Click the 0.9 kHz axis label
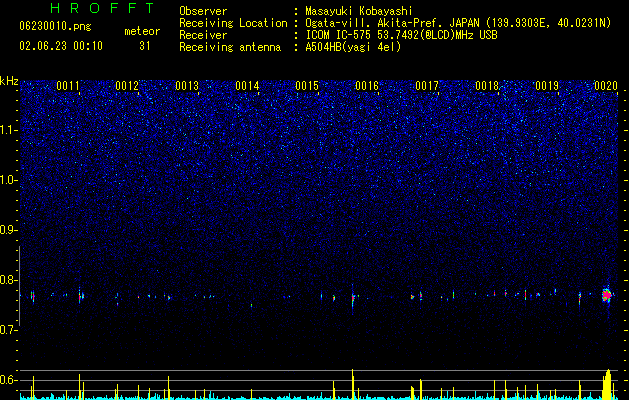629x400 pixels. point(9,230)
